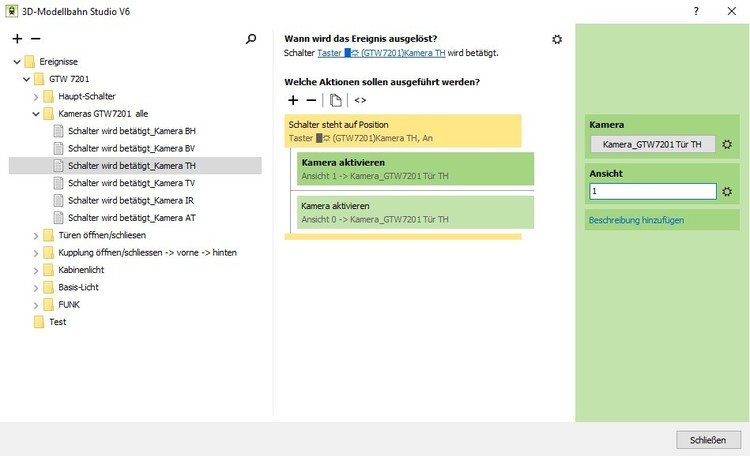Click the Schließen button
The width and height of the screenshot is (750, 456).
tap(708, 440)
